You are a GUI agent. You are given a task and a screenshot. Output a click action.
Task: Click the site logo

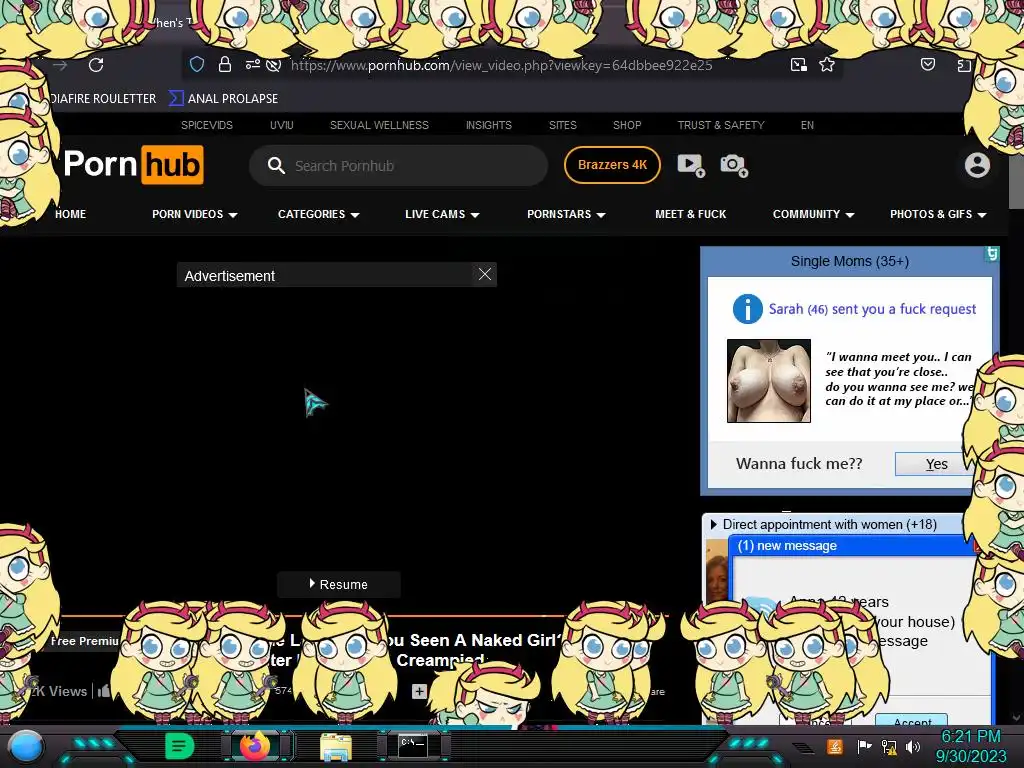(134, 165)
